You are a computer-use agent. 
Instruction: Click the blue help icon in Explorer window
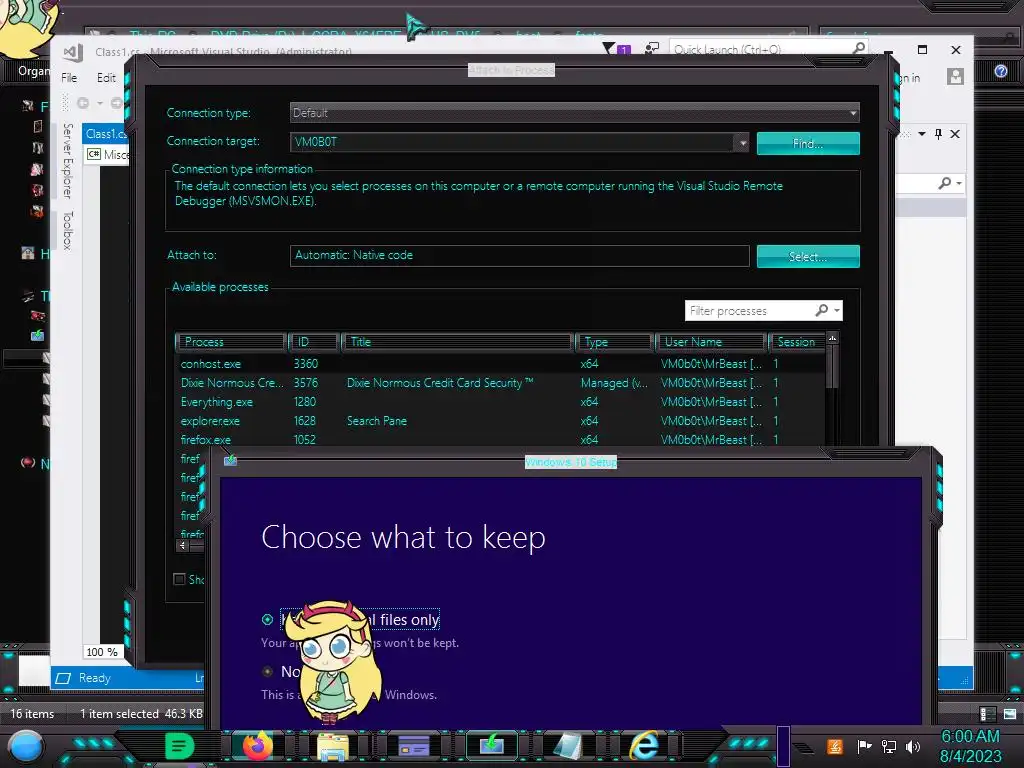(x=1000, y=71)
